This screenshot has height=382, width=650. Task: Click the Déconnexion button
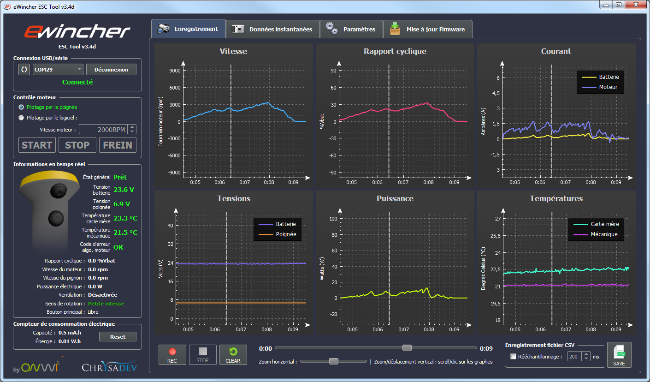coord(111,70)
